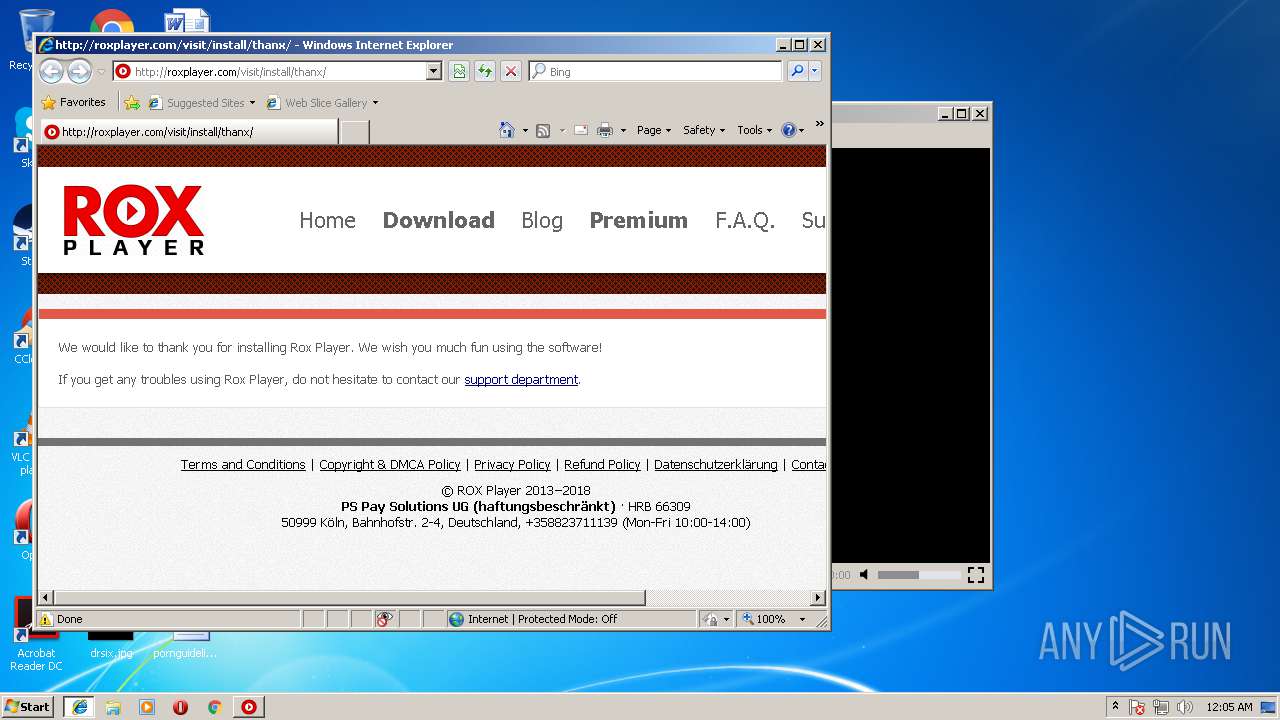Click the scroll left arrow in IE
The width and height of the screenshot is (1280, 720).
point(45,597)
